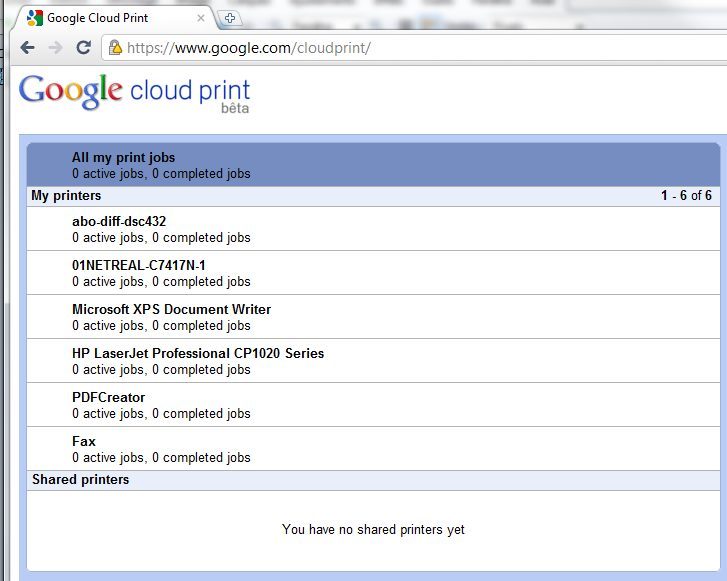Close the Google Cloud Print tab

click(201, 18)
